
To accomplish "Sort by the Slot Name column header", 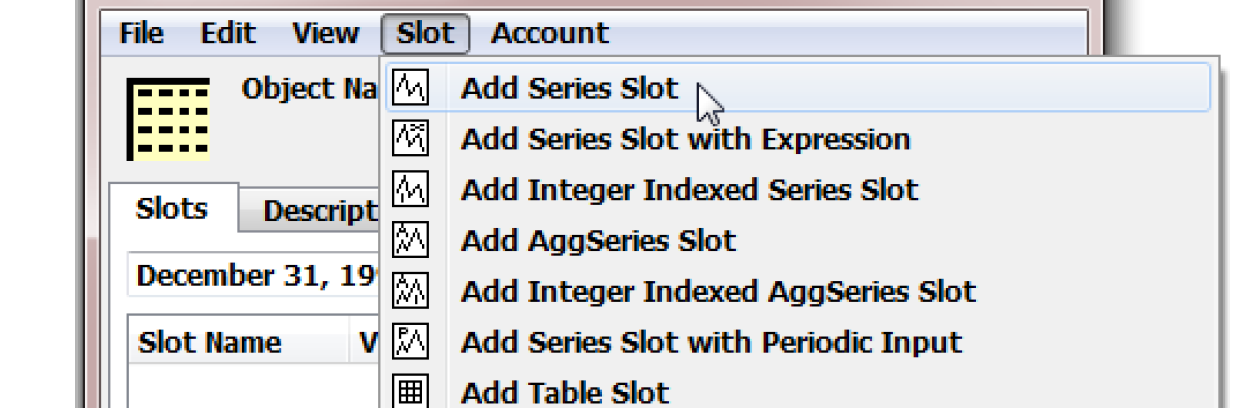I will click(x=210, y=343).
